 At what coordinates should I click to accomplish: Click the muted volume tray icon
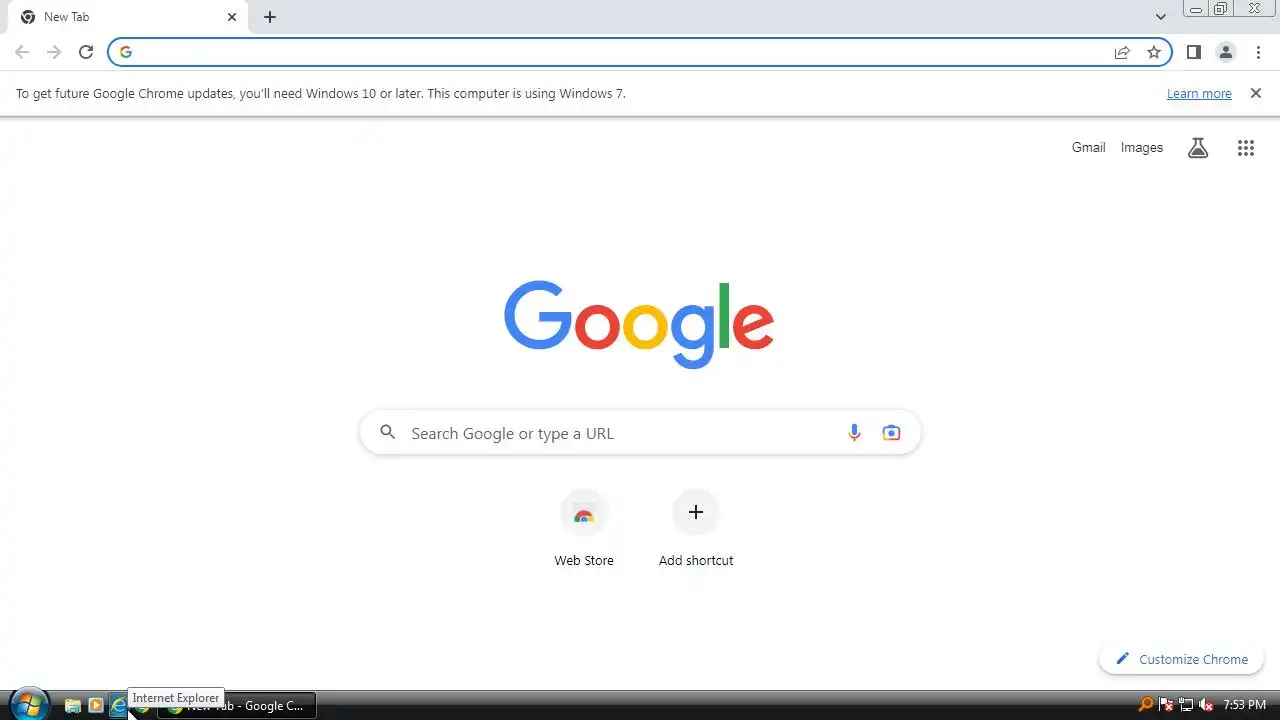pos(1206,705)
